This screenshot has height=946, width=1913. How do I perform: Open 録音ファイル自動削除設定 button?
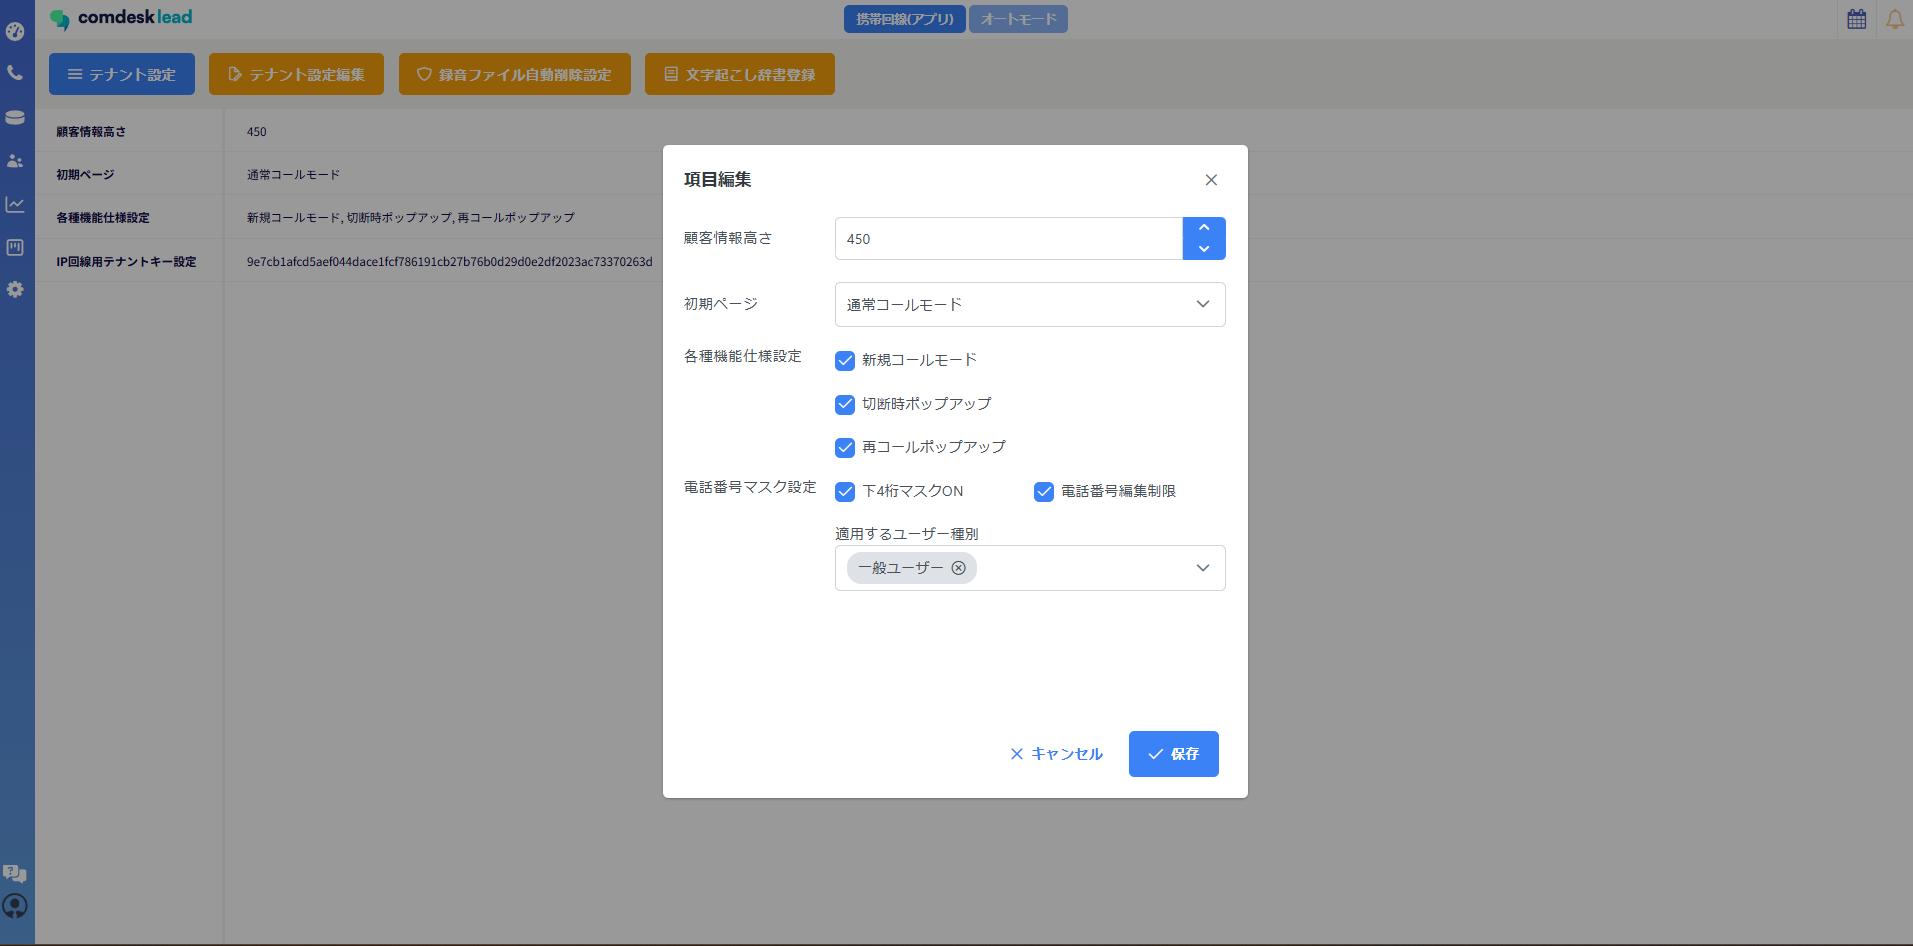coord(515,74)
